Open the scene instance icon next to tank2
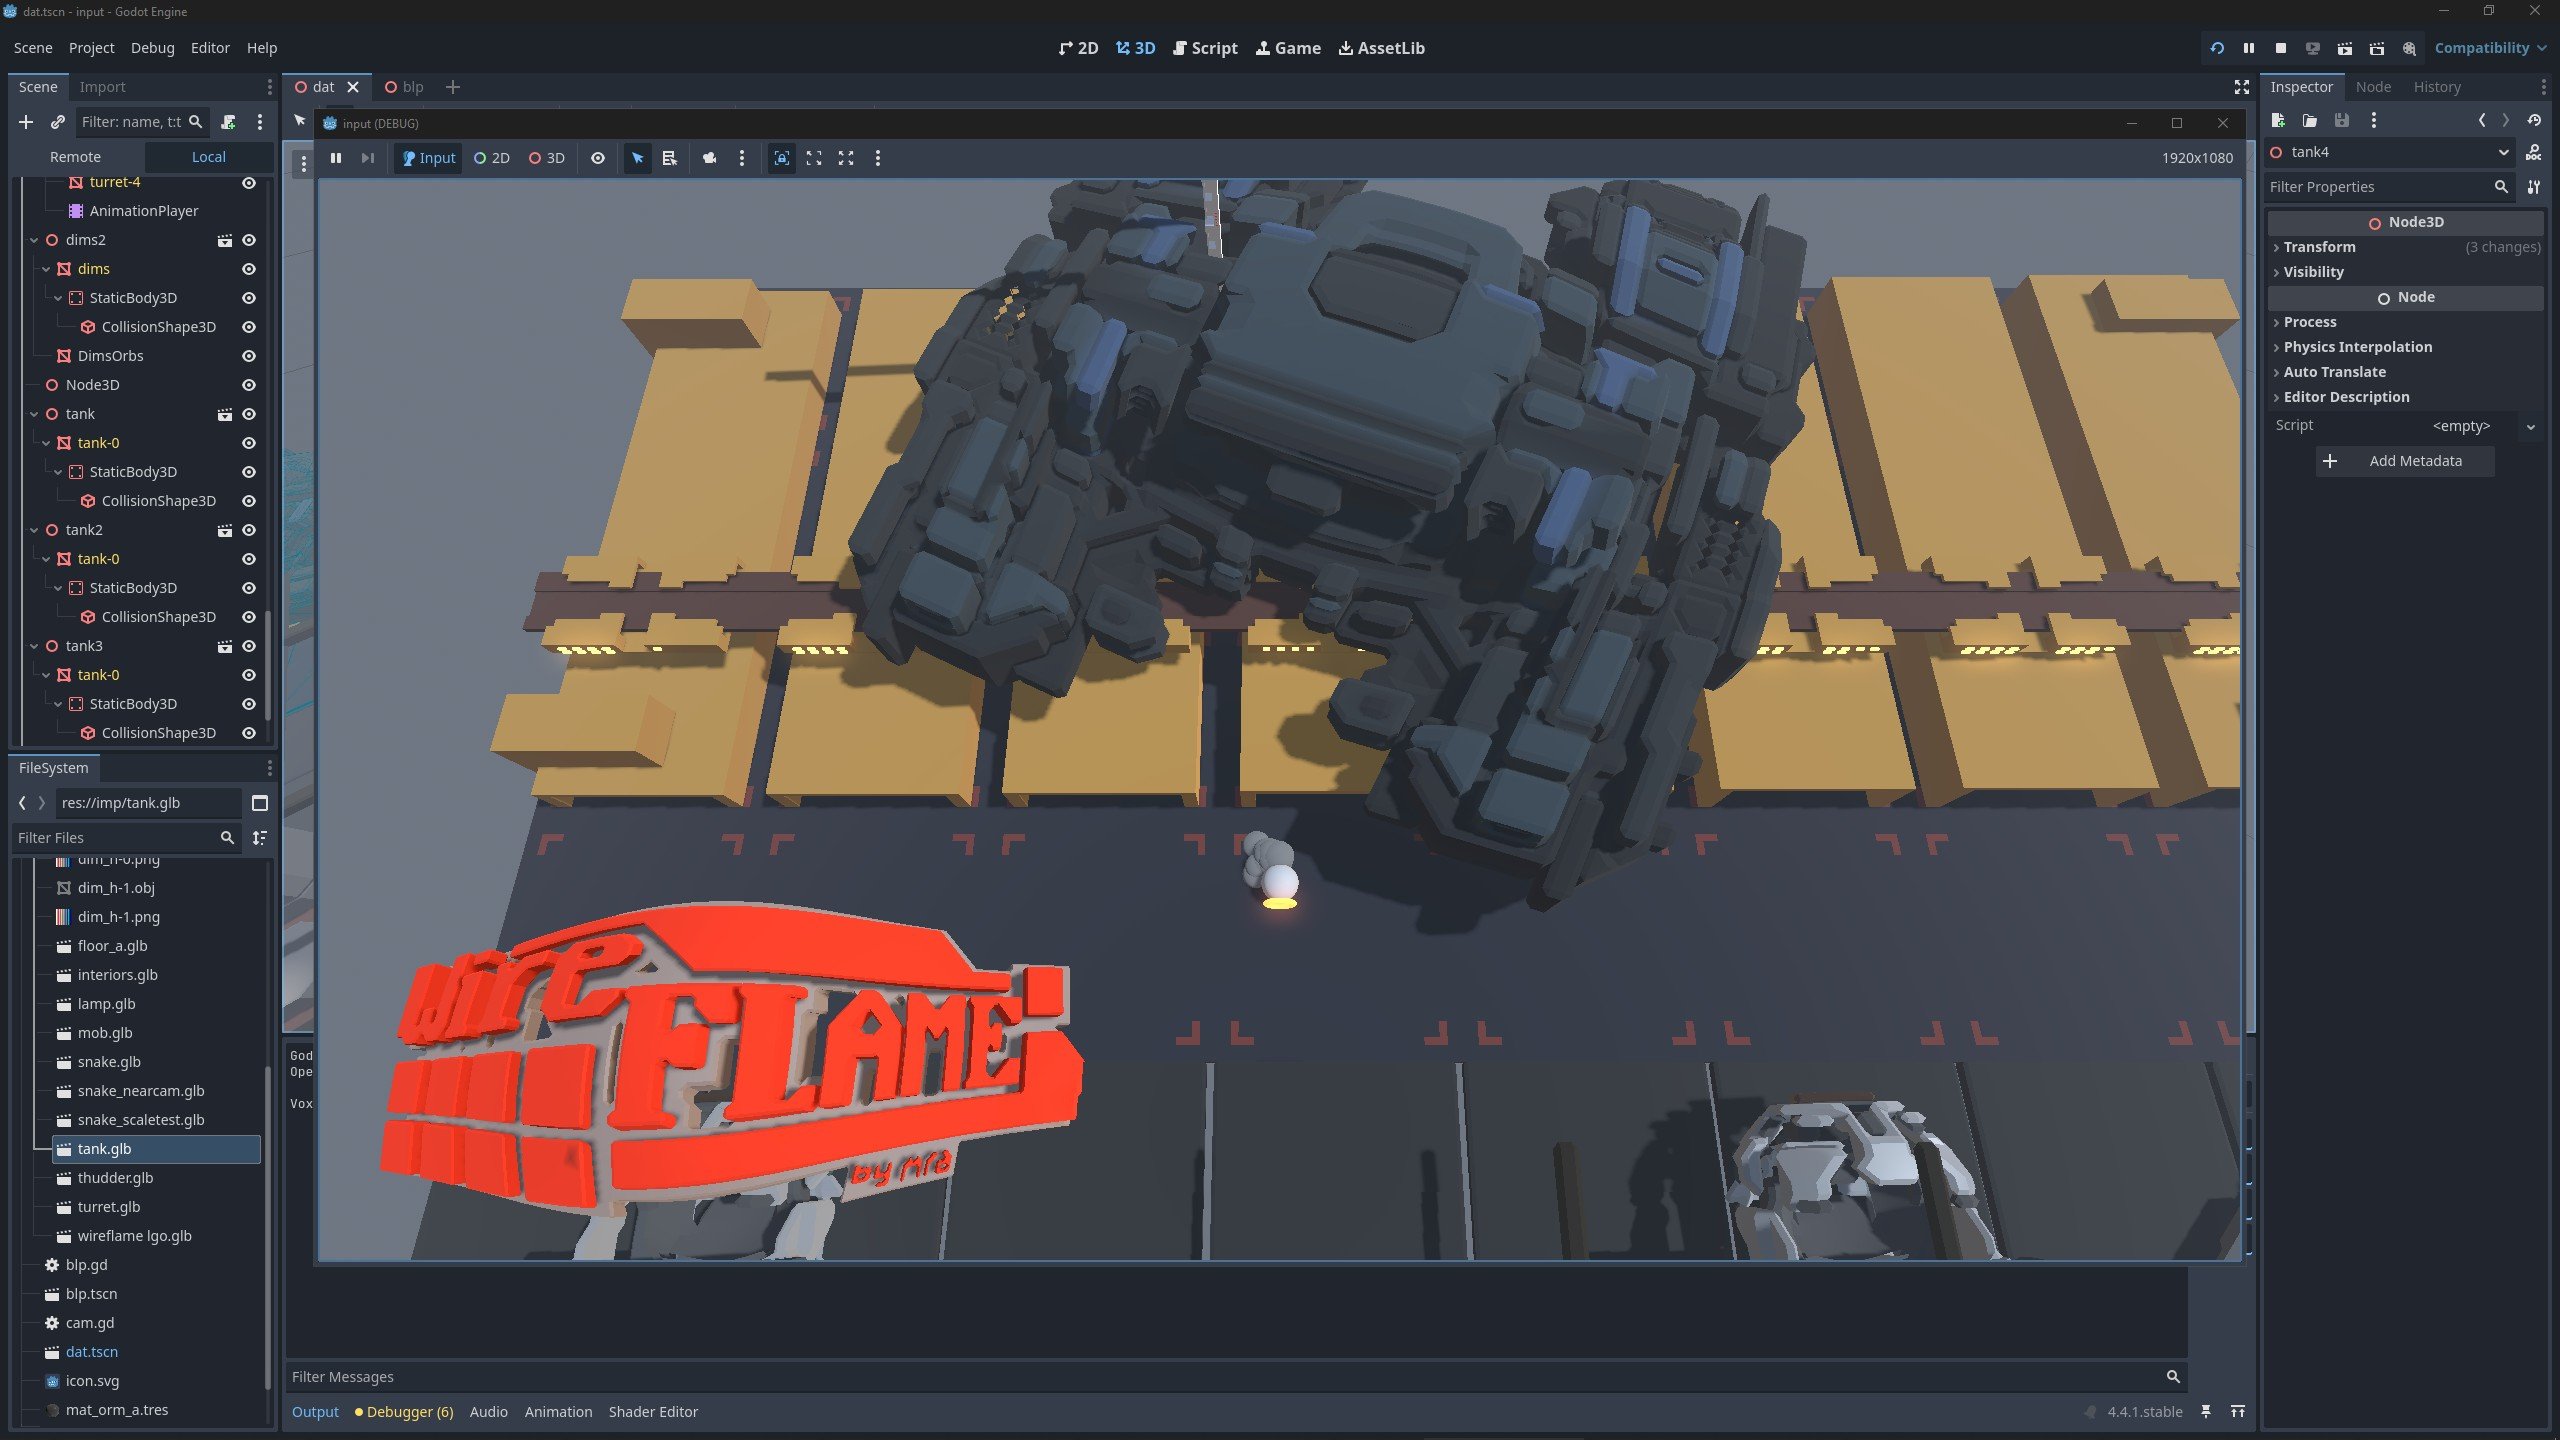 (x=225, y=530)
